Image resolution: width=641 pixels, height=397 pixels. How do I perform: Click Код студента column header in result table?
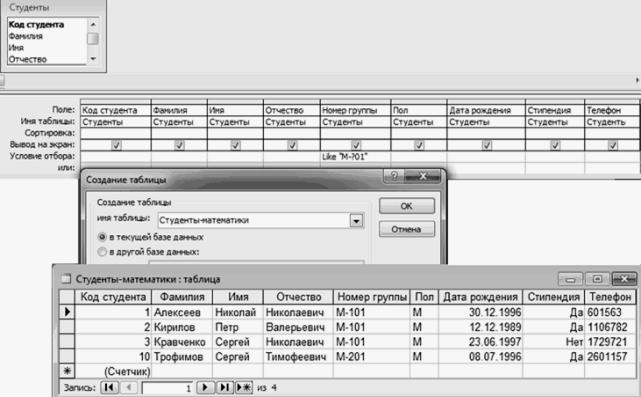coord(113,297)
